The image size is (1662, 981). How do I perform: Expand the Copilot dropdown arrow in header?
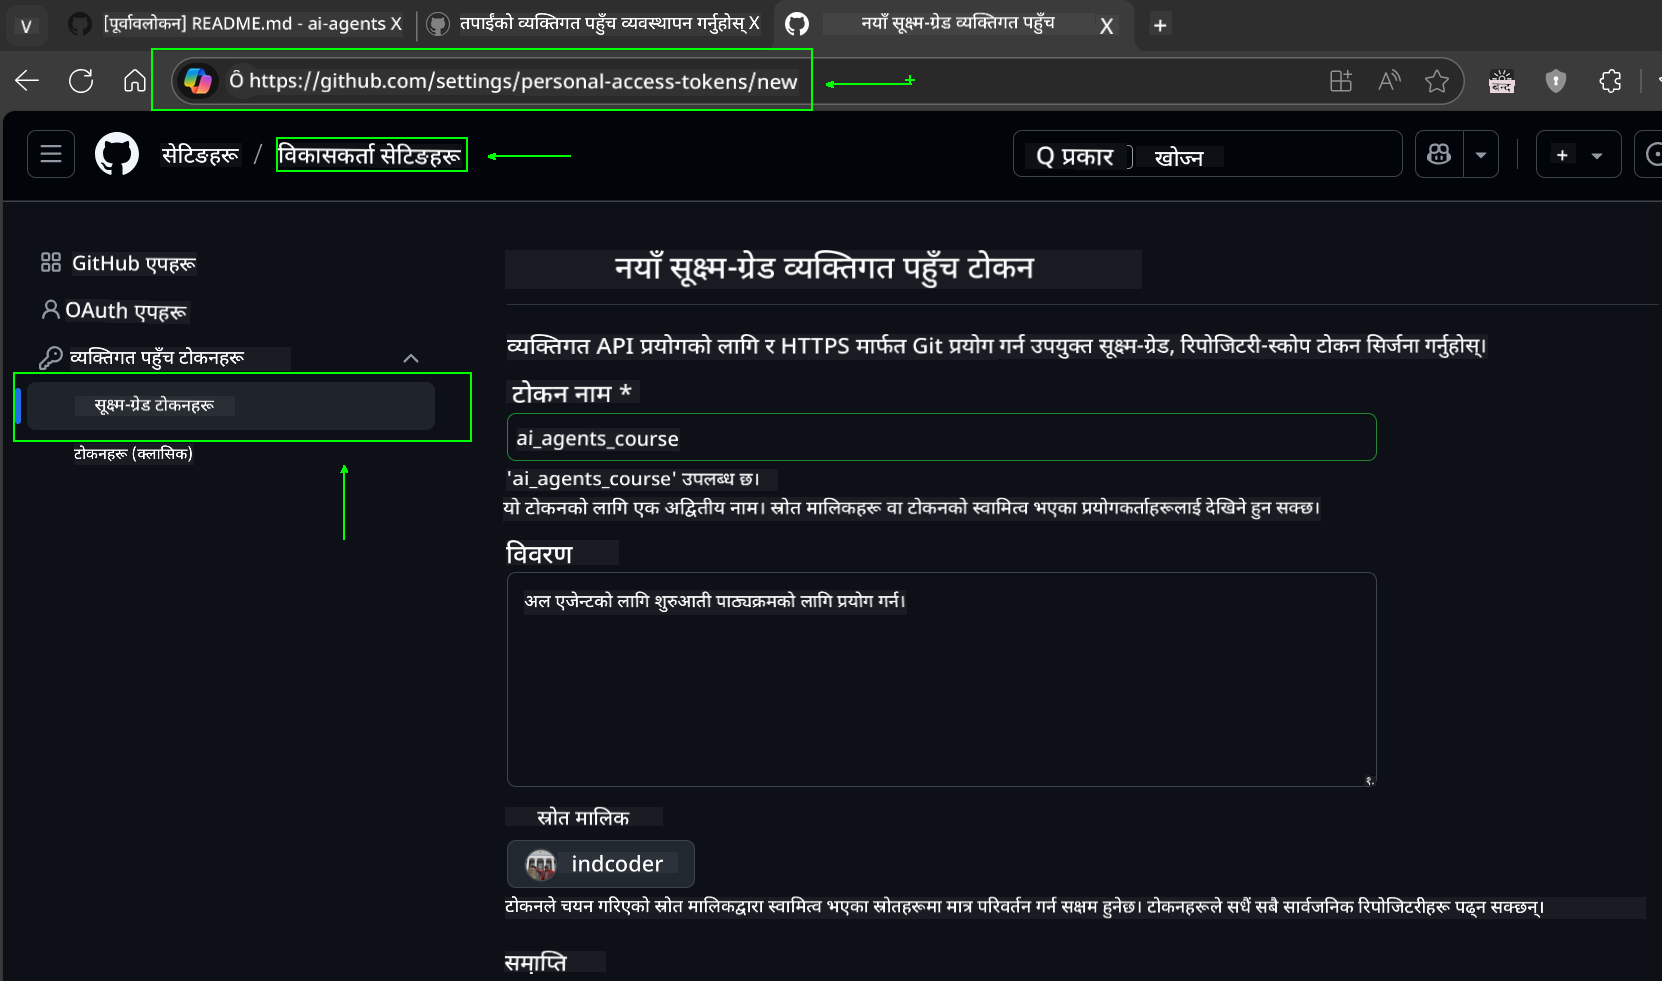(x=1481, y=154)
